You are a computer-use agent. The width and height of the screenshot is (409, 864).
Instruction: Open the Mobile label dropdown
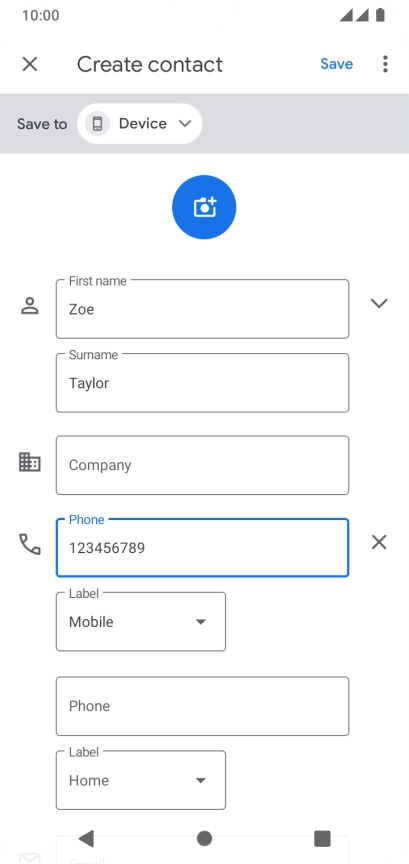pyautogui.click(x=141, y=622)
